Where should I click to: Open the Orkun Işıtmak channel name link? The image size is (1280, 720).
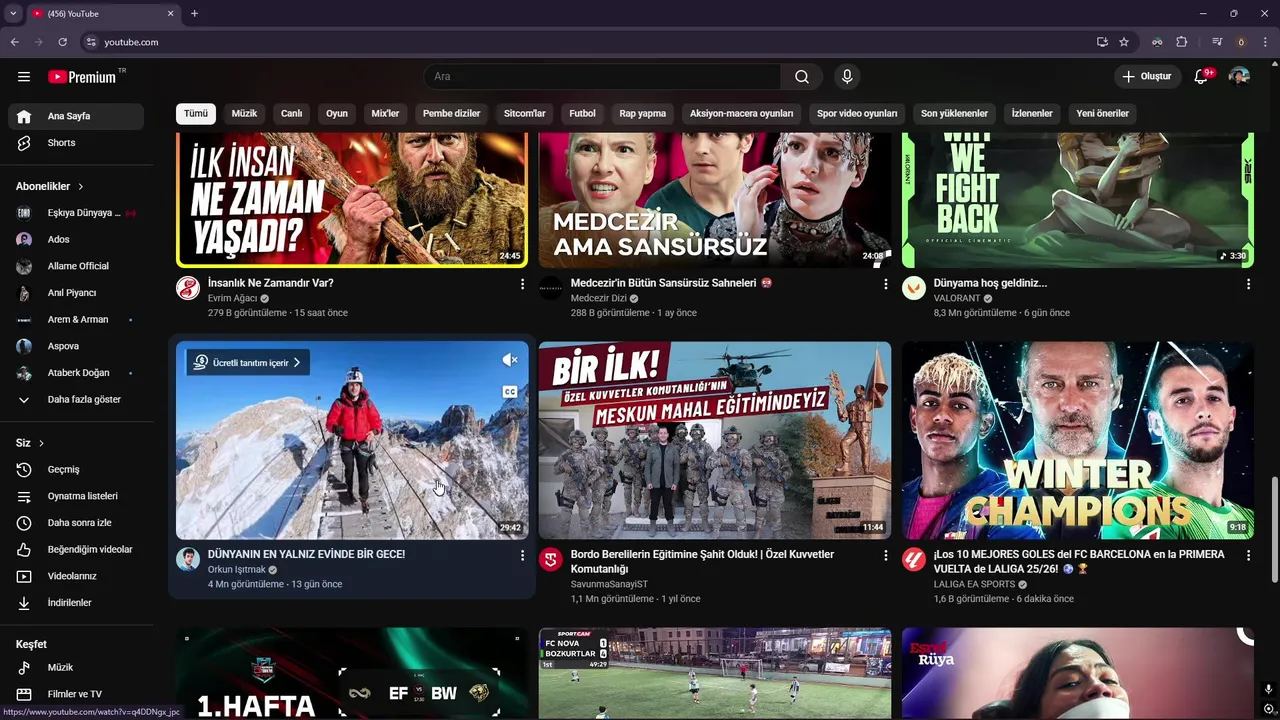pos(236,570)
